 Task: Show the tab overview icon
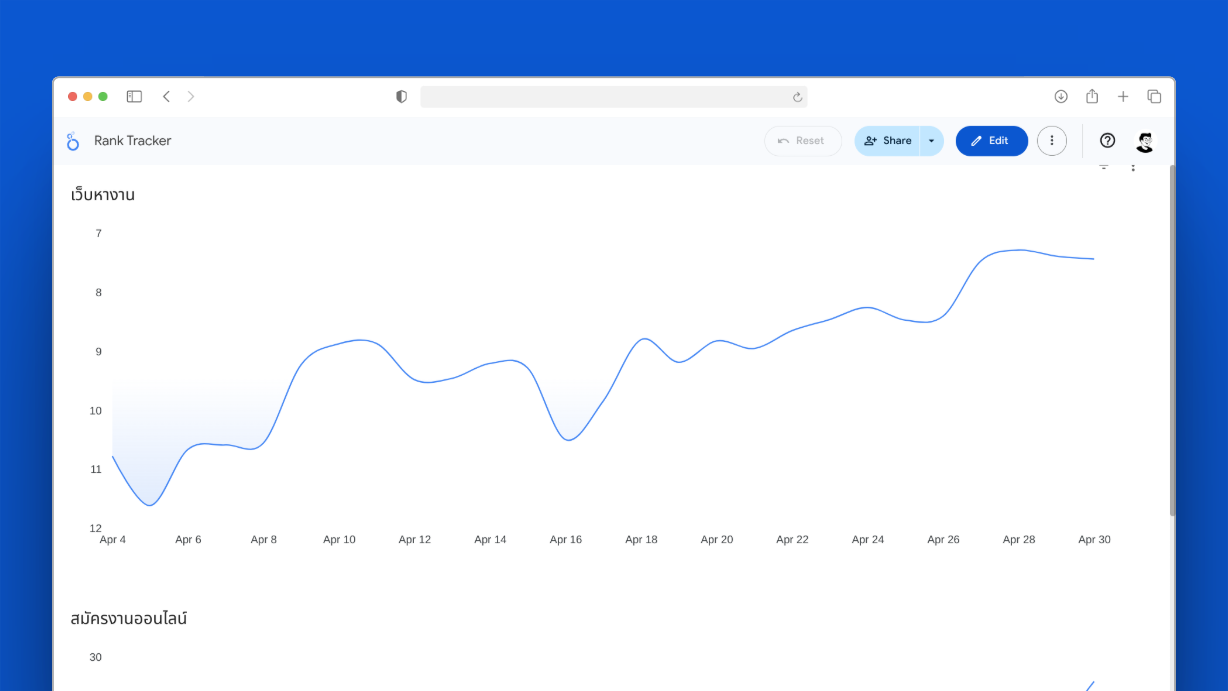click(1154, 97)
